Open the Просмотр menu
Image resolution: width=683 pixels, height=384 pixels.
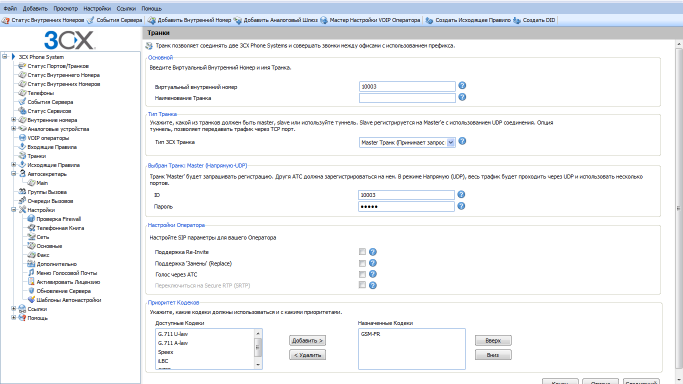pos(65,8)
